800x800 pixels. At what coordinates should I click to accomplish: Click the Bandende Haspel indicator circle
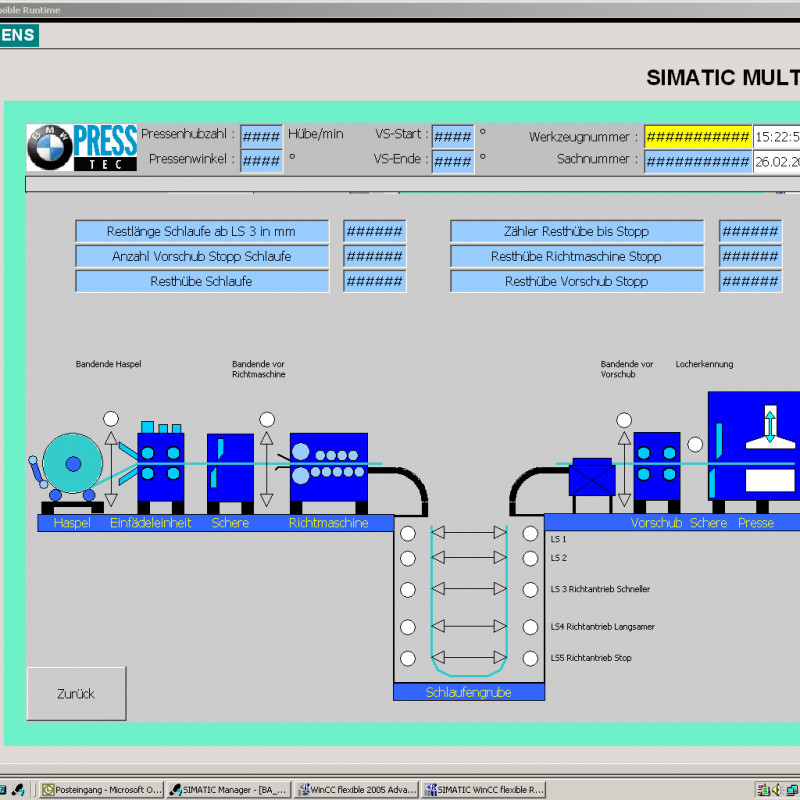[111, 419]
